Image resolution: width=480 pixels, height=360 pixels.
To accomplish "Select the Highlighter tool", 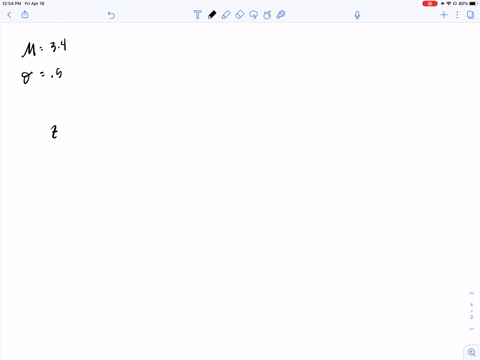I will point(226,15).
